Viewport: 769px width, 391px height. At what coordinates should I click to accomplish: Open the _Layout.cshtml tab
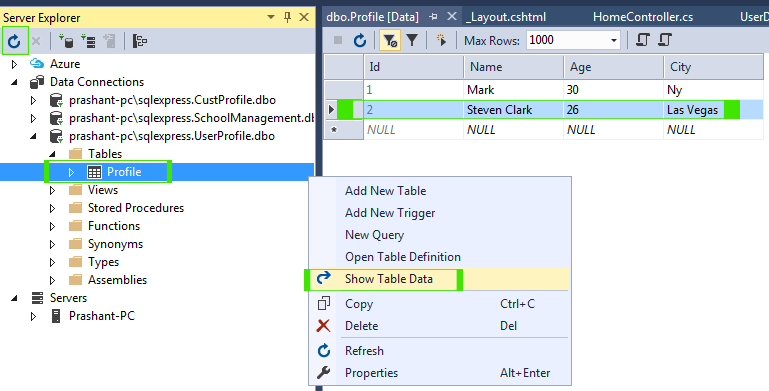click(506, 17)
